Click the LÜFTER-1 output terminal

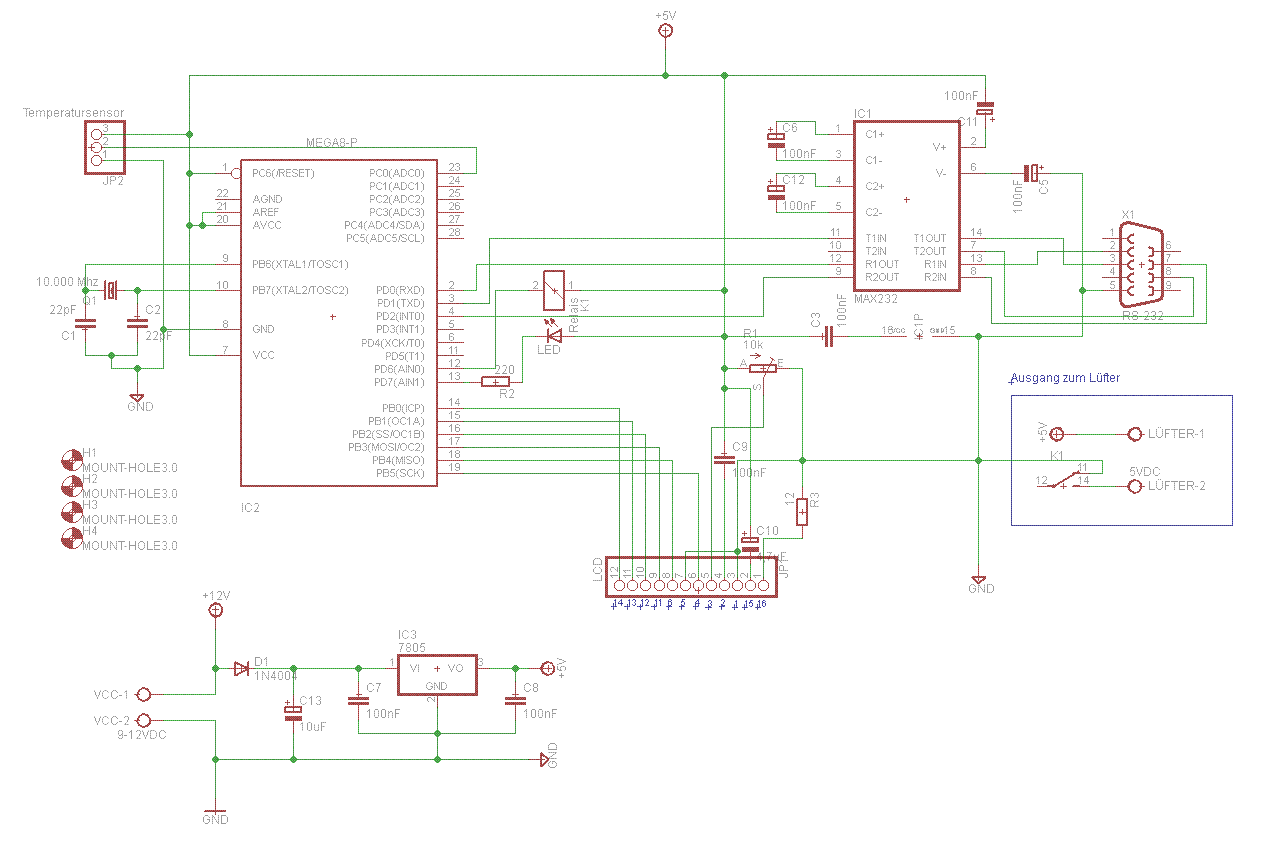tap(1134, 434)
